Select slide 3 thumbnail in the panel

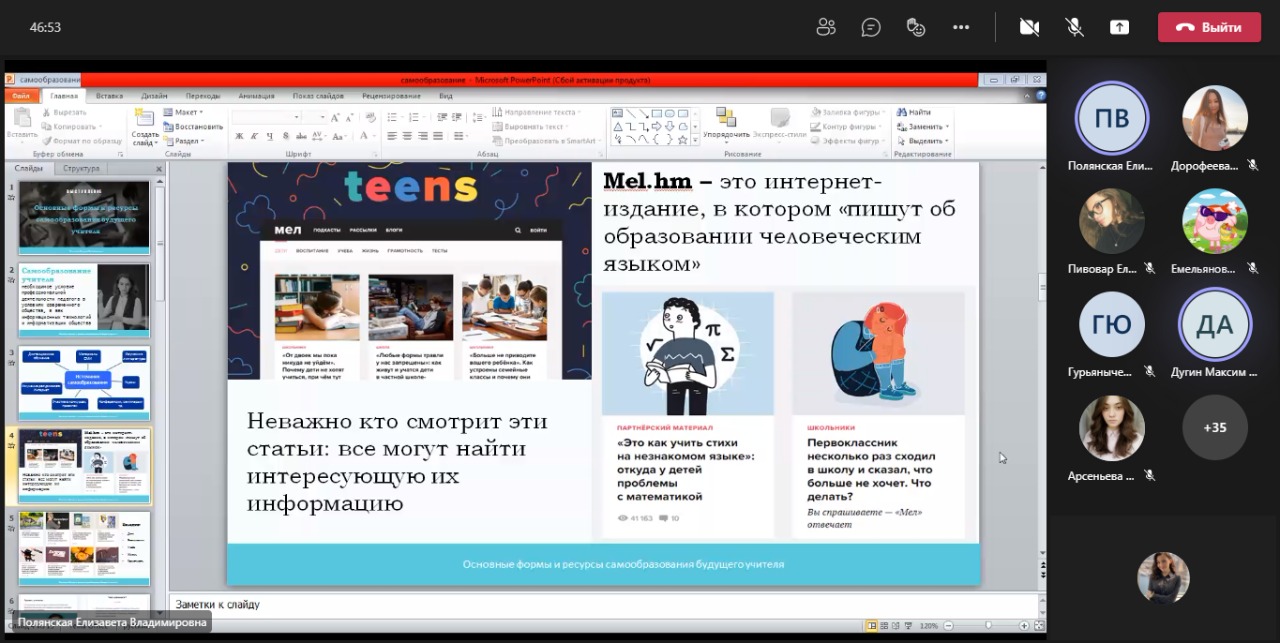coord(85,383)
